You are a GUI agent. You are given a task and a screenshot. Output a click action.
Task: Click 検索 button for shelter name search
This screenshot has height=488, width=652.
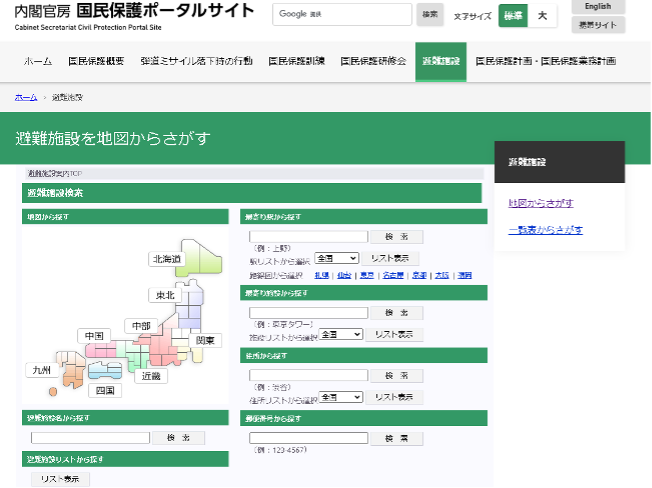(x=178, y=438)
